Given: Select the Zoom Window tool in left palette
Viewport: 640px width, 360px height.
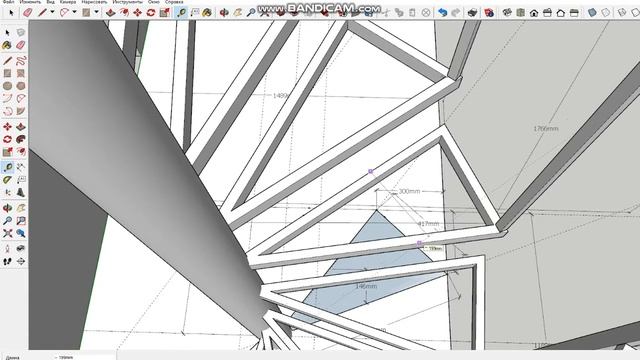Looking at the screenshot, I should click(20, 220).
